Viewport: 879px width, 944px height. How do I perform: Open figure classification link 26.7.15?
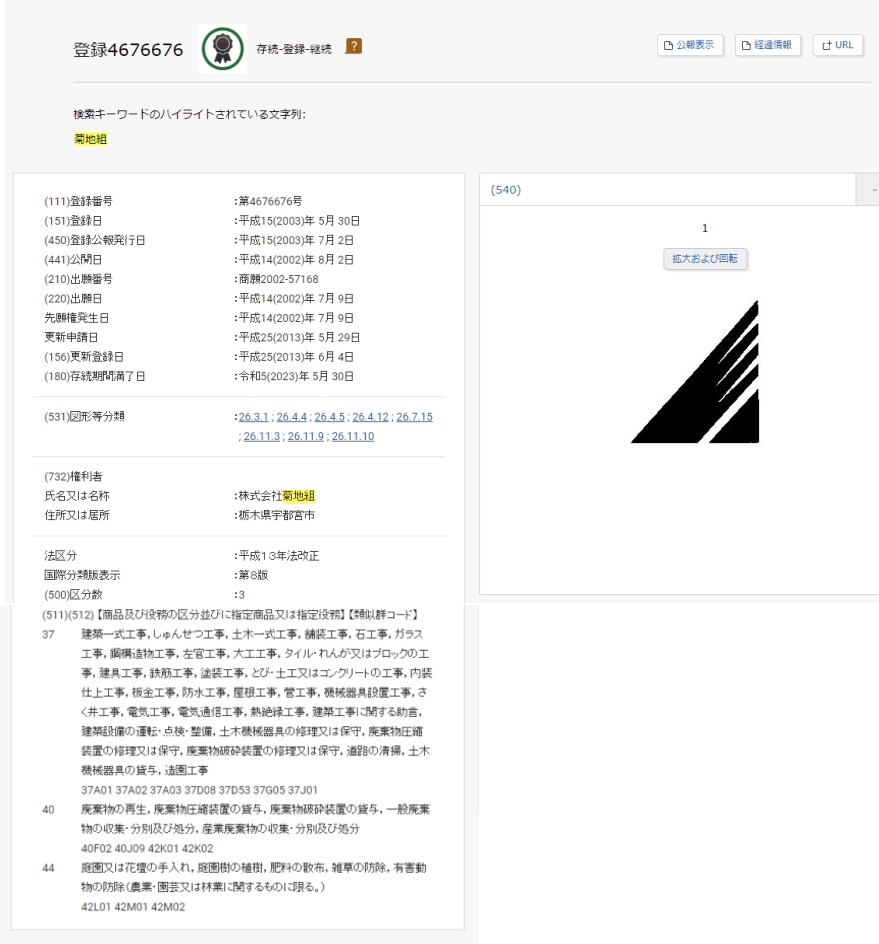[414, 417]
